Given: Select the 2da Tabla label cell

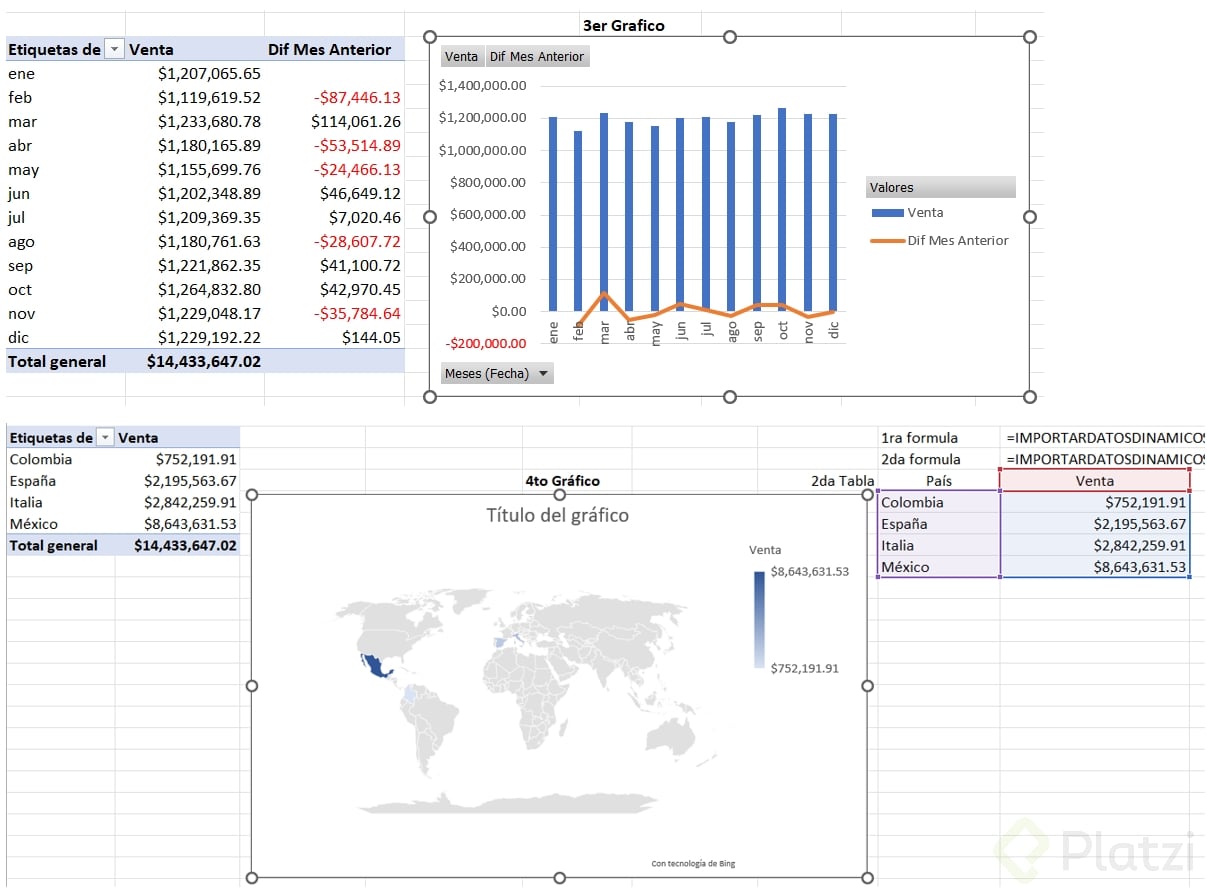Looking at the screenshot, I should point(843,480).
